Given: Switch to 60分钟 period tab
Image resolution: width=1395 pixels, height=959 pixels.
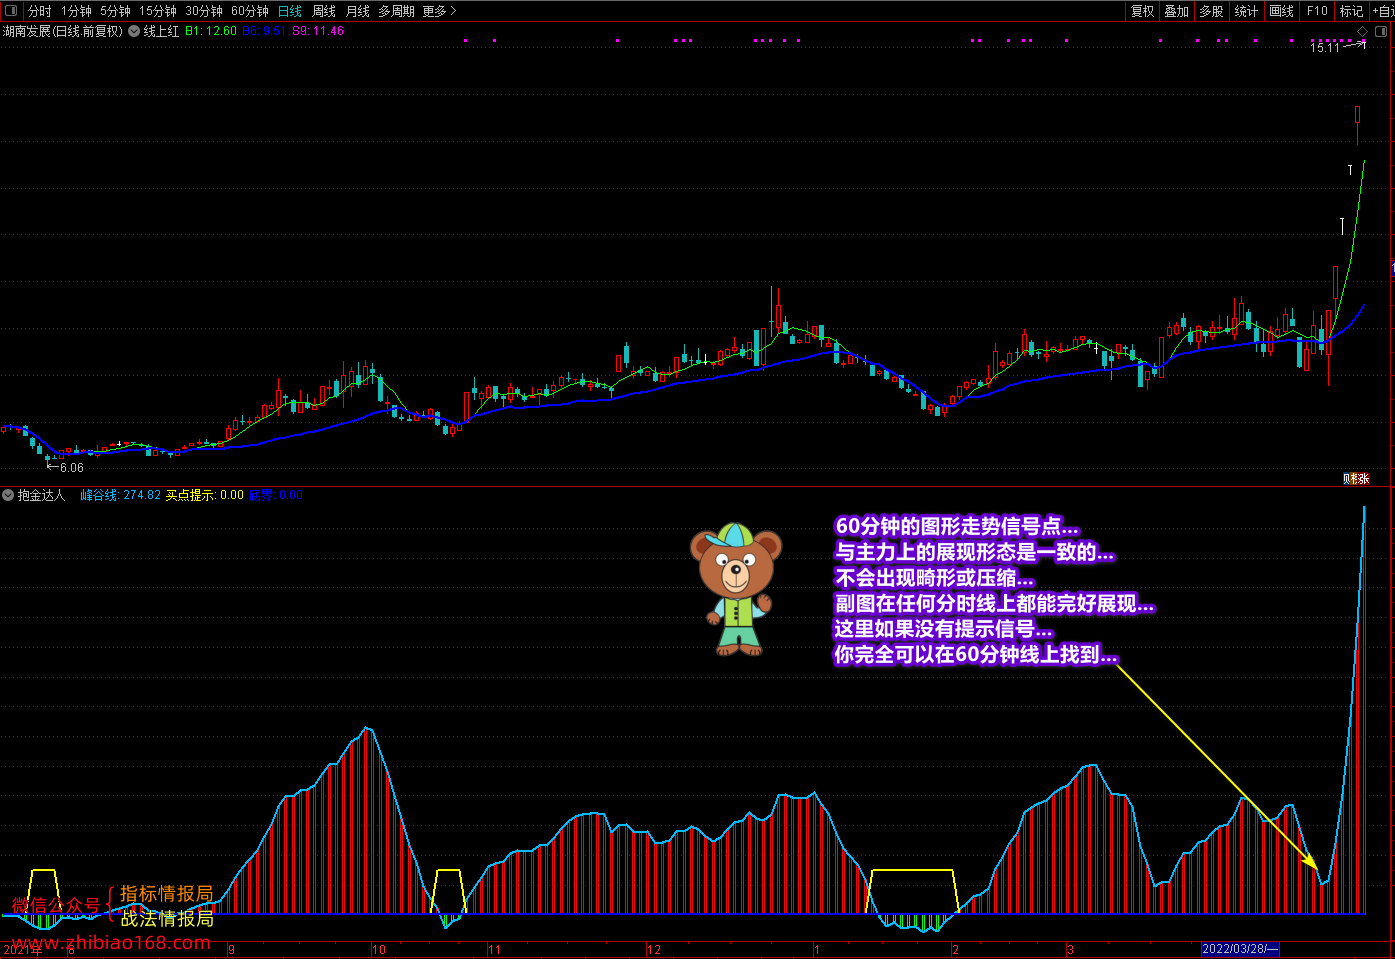Looking at the screenshot, I should (x=250, y=11).
